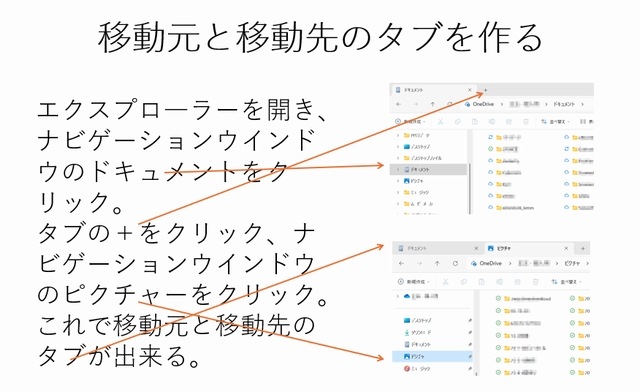Select ミュージック in single-tab Explorer navigation pane
The image size is (640, 392).
tap(416, 192)
